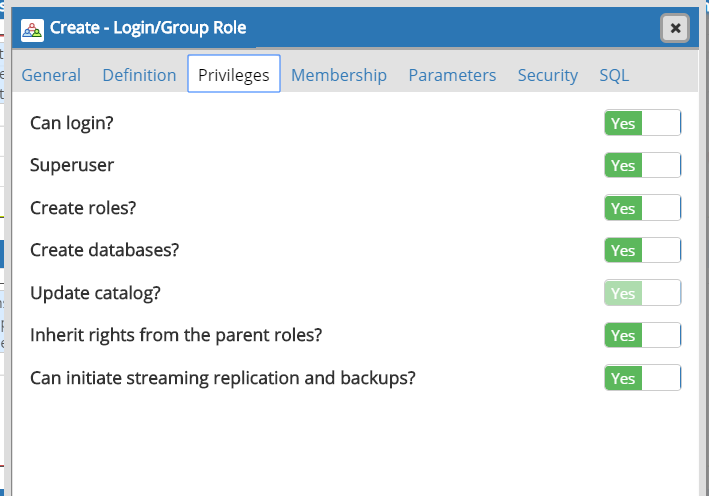Toggle the Create databases switch
The height and width of the screenshot is (496, 709).
[643, 250]
